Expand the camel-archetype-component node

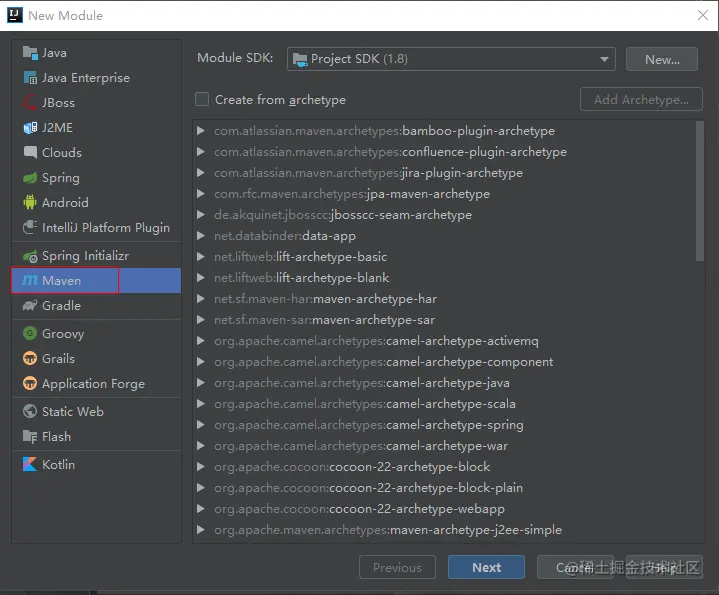click(x=201, y=362)
